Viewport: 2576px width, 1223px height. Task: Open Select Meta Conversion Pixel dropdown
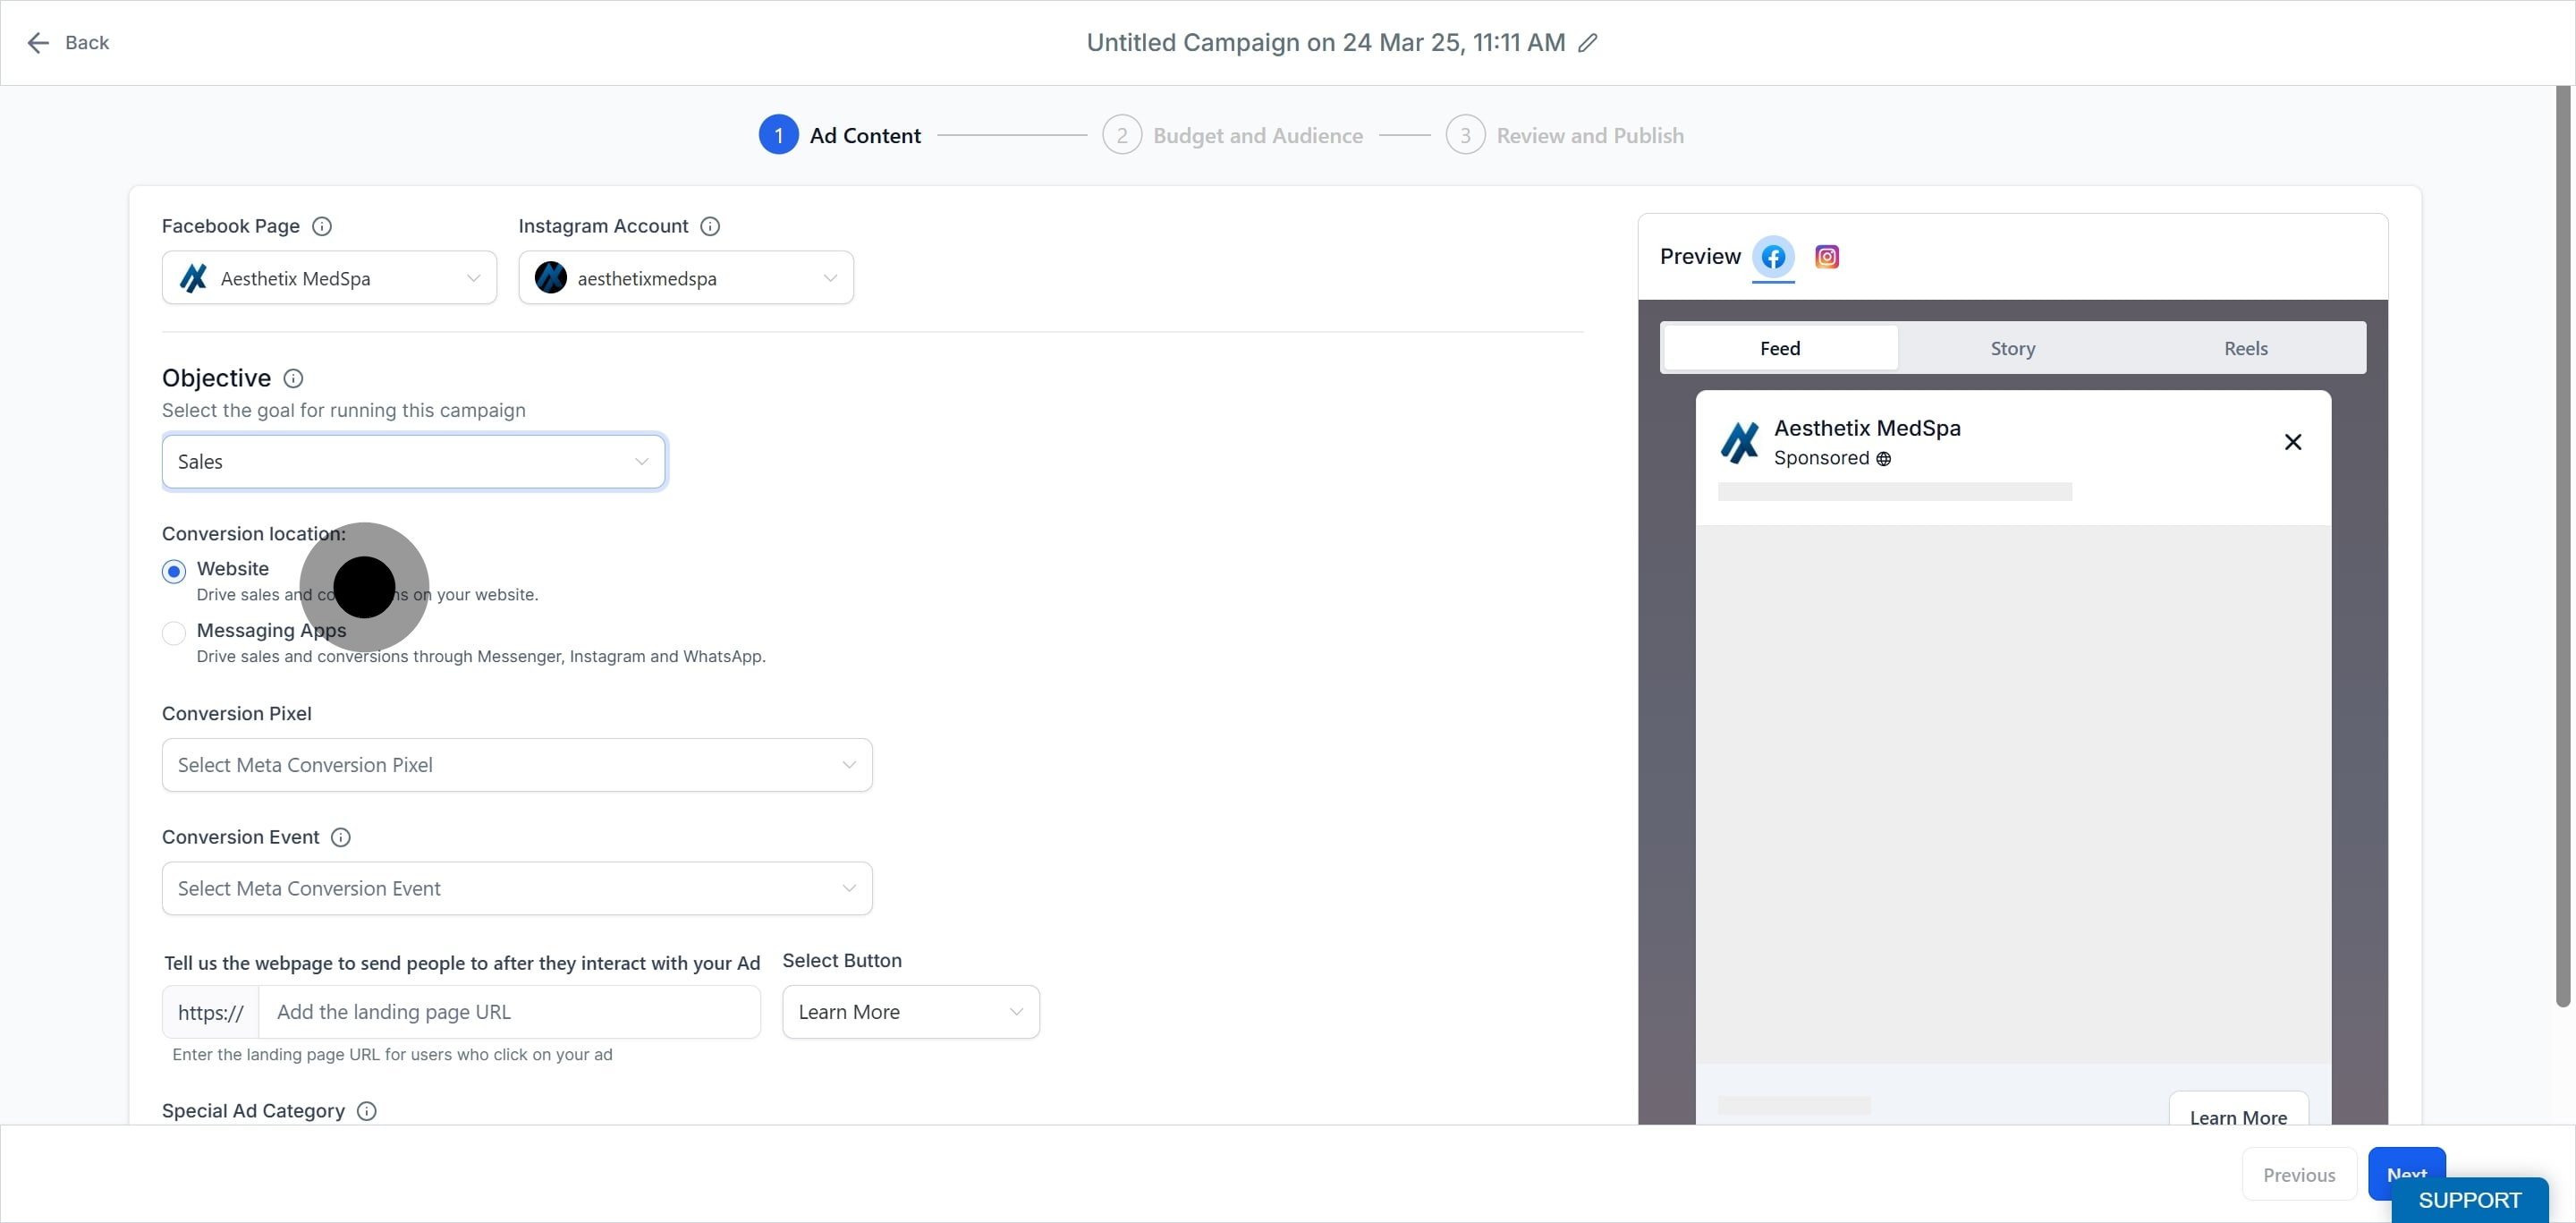(517, 765)
